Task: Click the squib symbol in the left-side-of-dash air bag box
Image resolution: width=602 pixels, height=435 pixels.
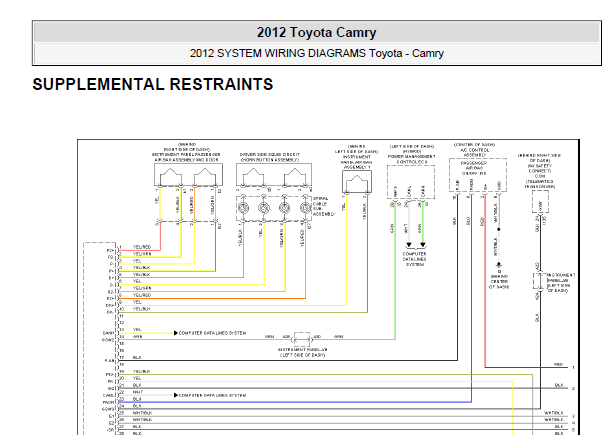Action: (x=357, y=182)
